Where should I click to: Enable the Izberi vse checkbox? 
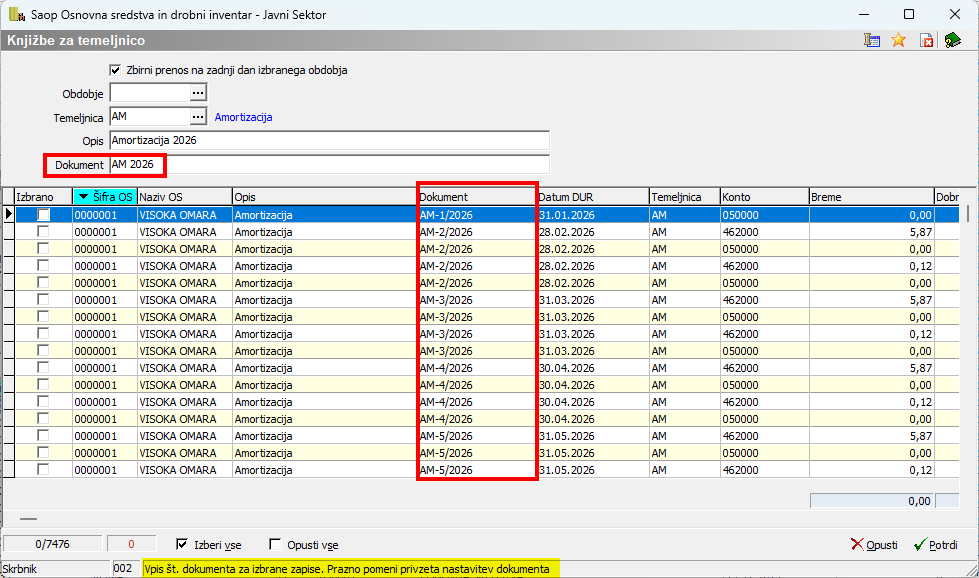click(182, 545)
